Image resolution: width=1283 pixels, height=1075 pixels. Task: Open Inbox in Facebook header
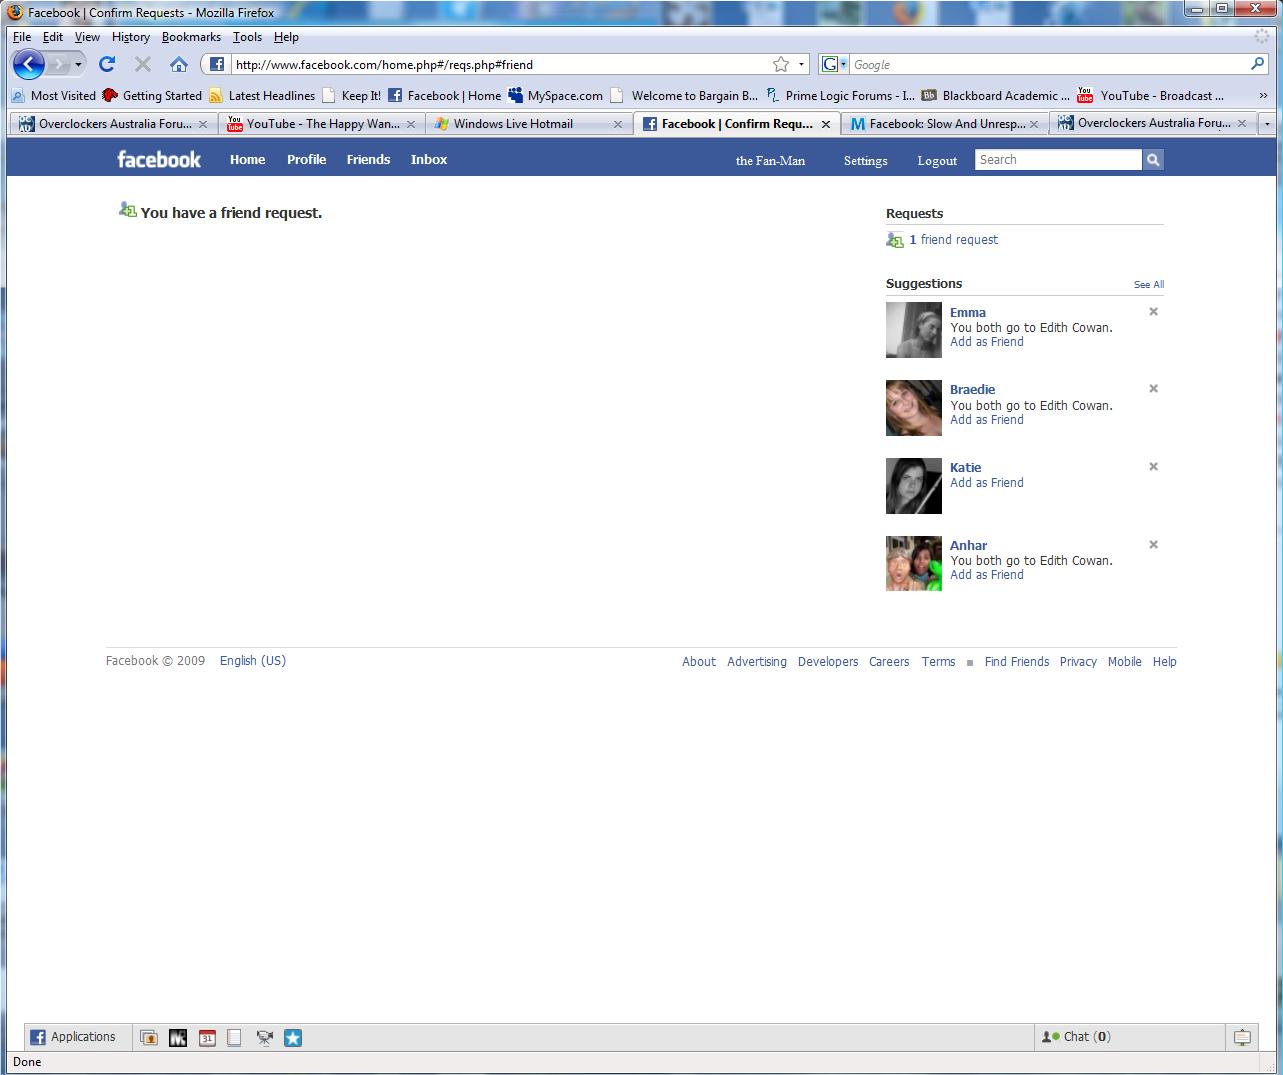coord(429,160)
